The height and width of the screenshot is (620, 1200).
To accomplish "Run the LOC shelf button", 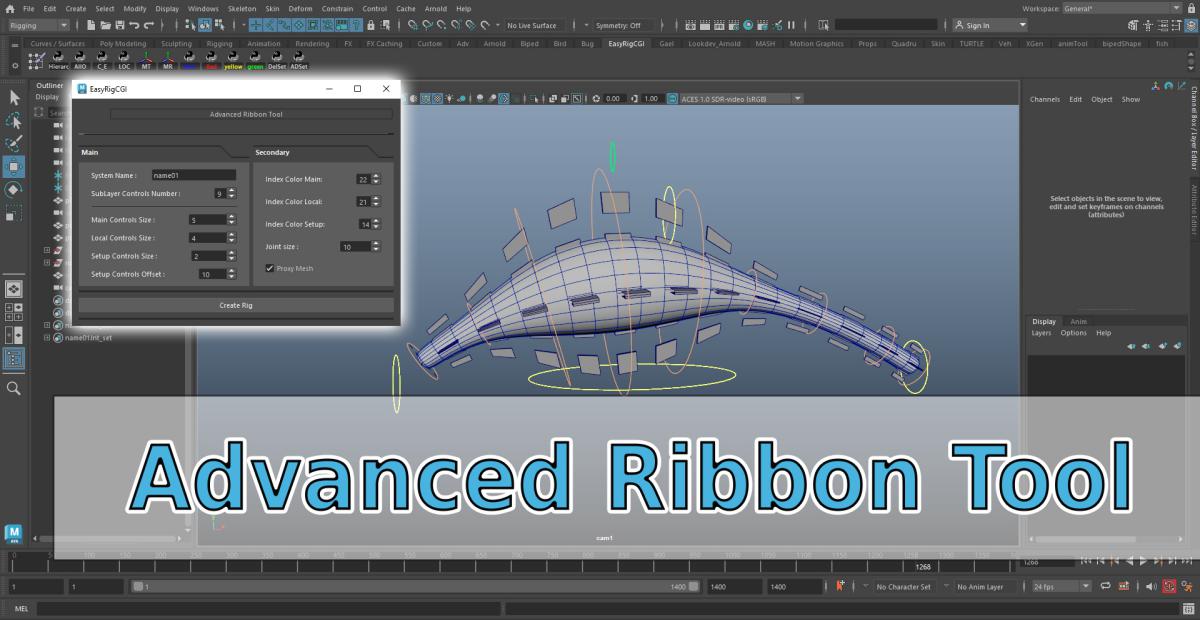I will [x=124, y=60].
